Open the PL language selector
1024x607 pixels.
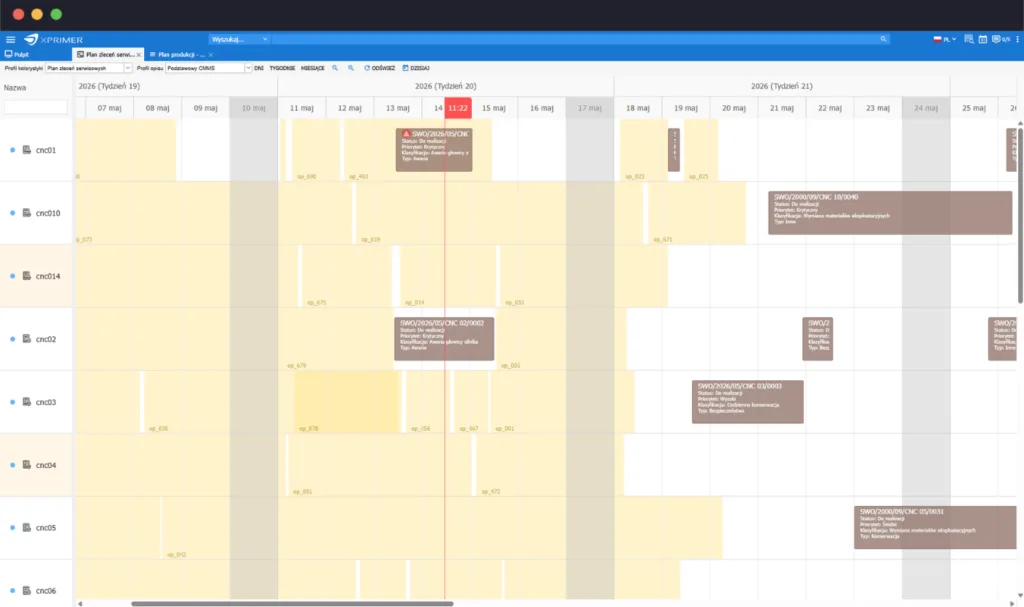point(944,39)
